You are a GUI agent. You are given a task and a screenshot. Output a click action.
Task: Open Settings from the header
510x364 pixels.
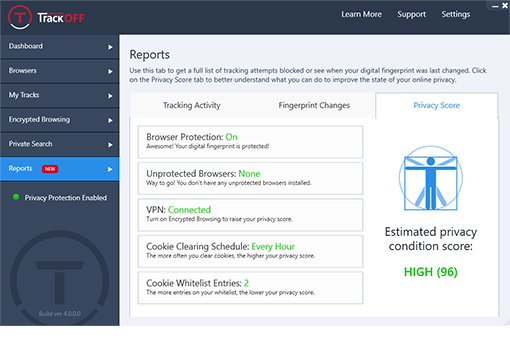click(456, 14)
